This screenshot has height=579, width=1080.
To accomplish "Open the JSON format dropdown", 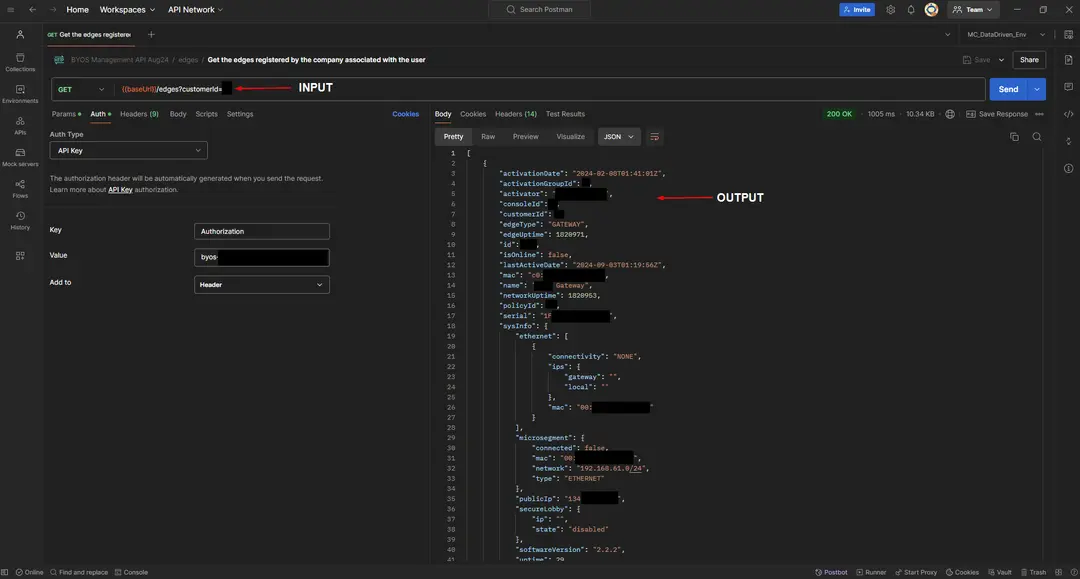I will (x=619, y=137).
